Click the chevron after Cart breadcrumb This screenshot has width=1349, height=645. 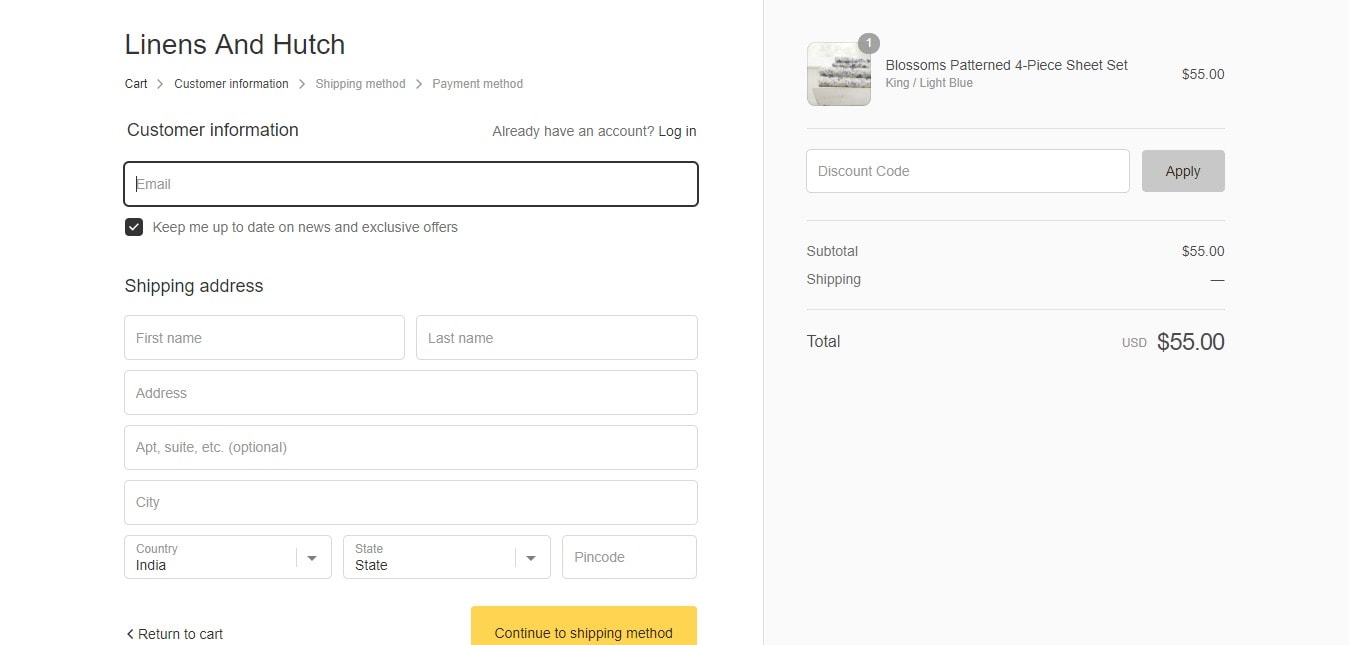(160, 84)
